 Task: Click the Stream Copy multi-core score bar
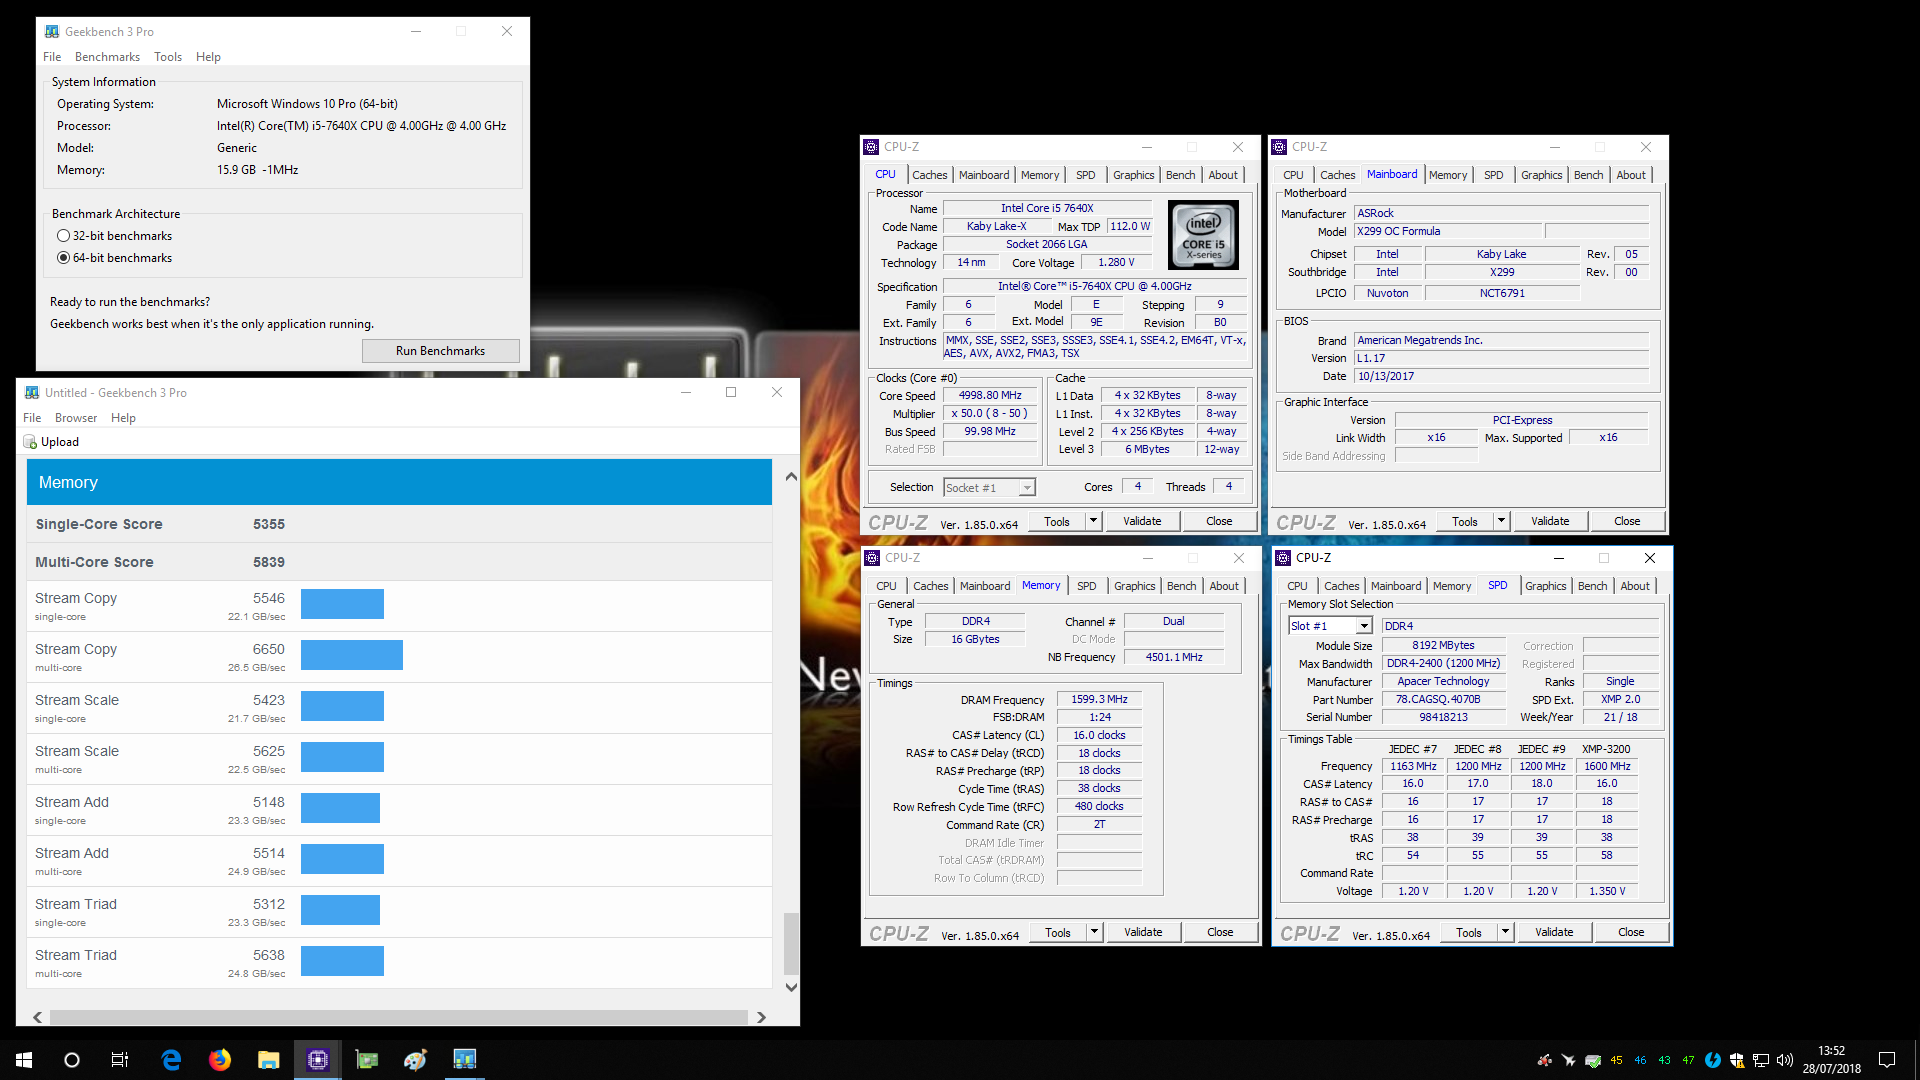(x=352, y=655)
